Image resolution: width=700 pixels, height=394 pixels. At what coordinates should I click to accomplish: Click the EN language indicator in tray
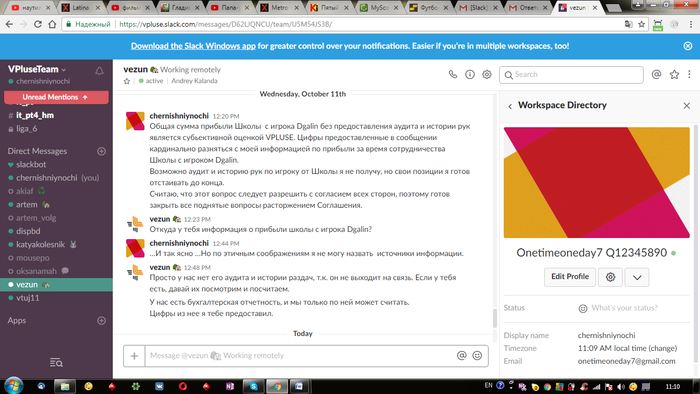pos(488,385)
